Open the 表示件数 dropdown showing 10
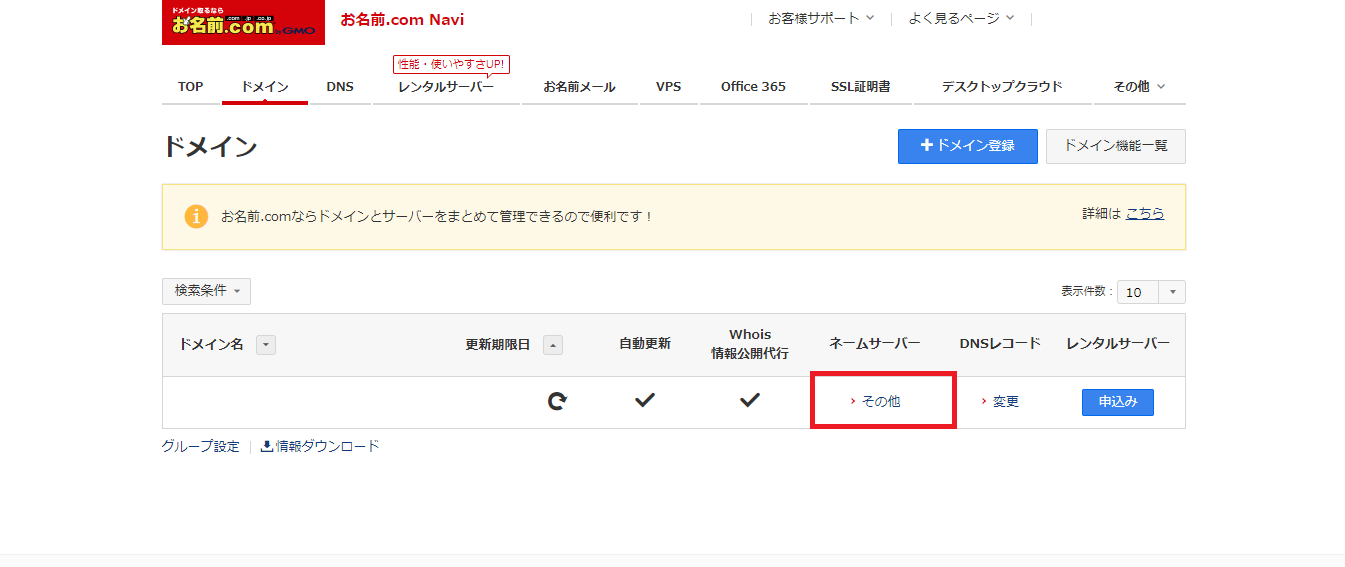Viewport: 1345px width, 567px height. 1151,292
